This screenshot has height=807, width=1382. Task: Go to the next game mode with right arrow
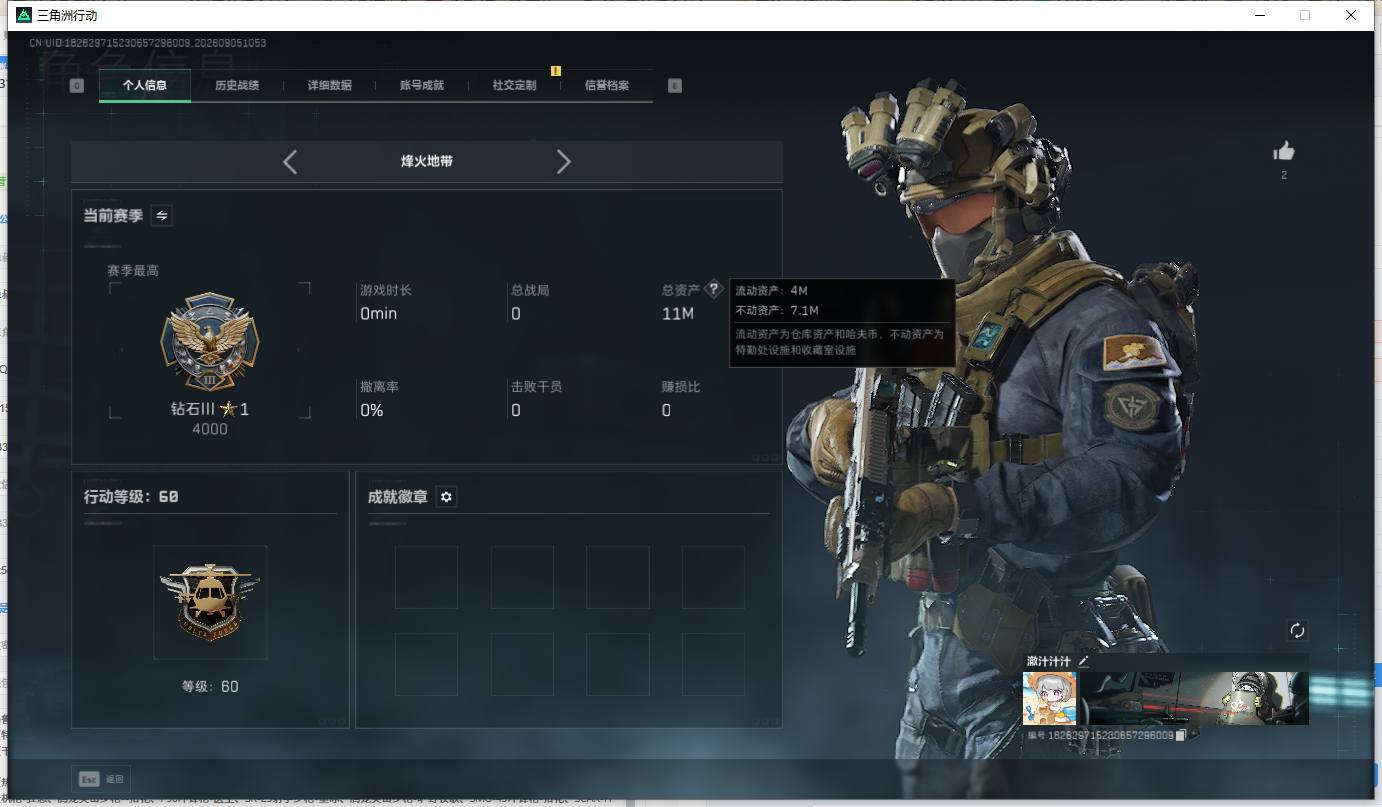tap(564, 162)
